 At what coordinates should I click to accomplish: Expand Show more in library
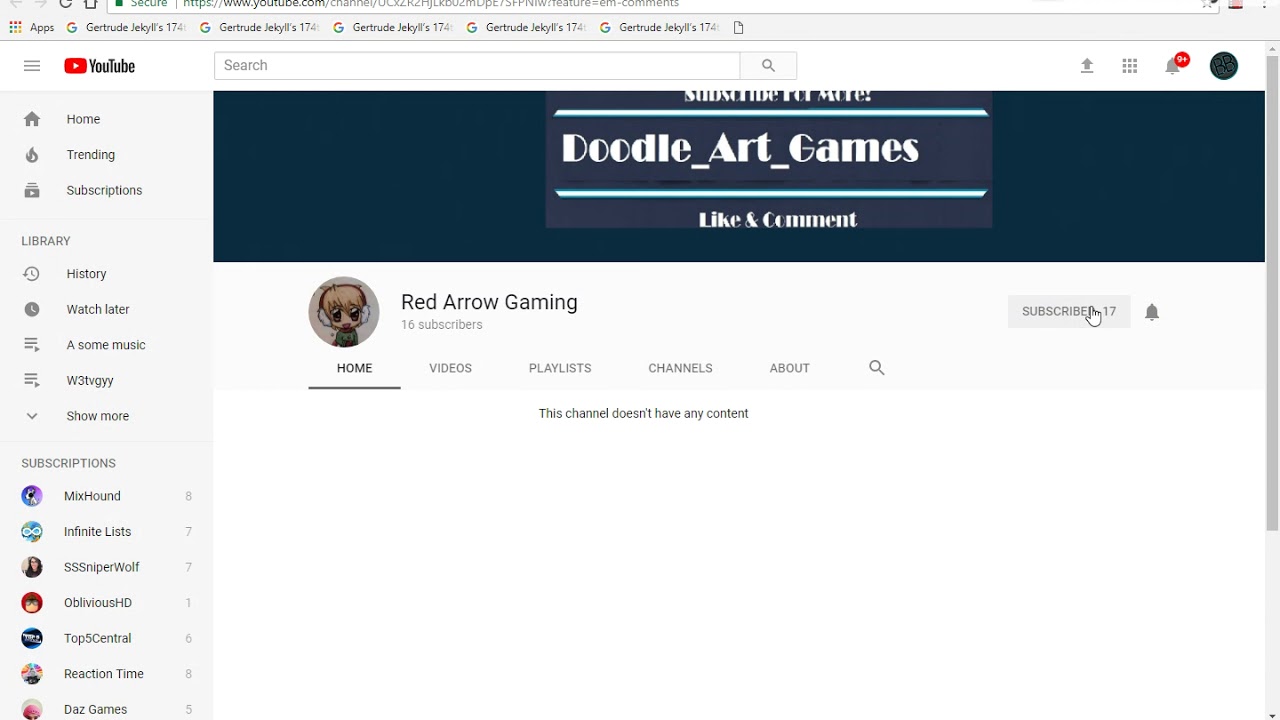(106, 416)
